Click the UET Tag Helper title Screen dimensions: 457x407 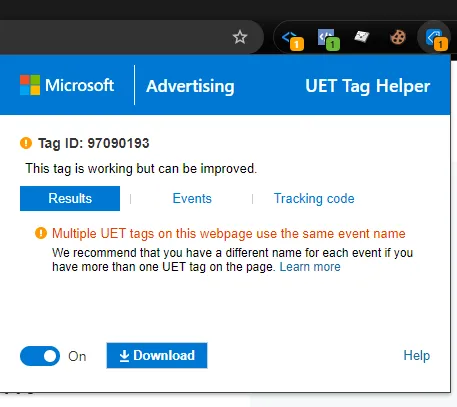[368, 86]
